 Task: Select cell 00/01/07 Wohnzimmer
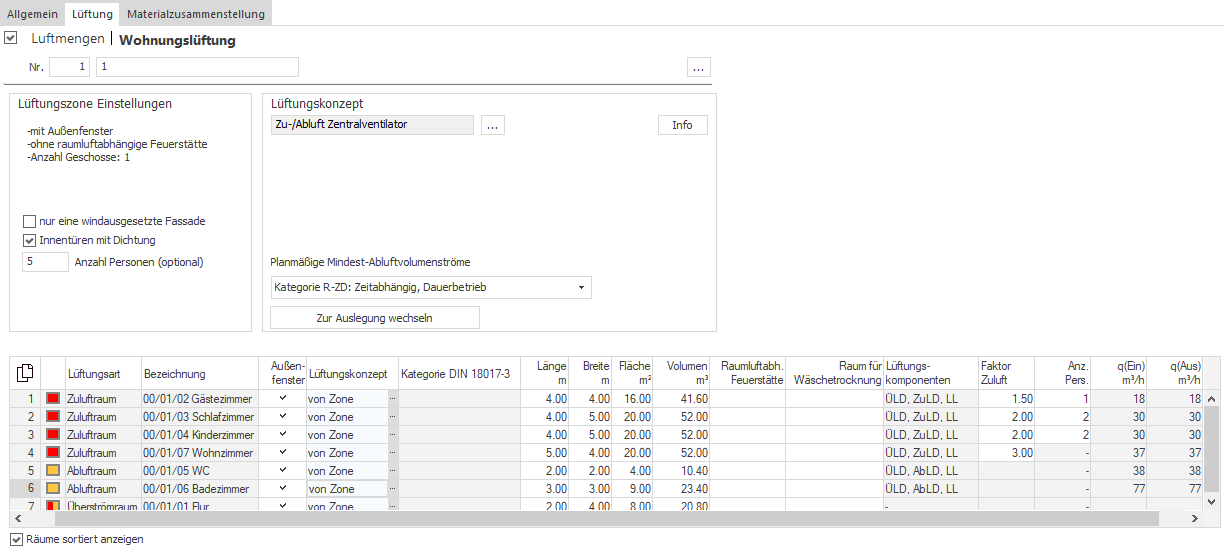pyautogui.click(x=199, y=452)
